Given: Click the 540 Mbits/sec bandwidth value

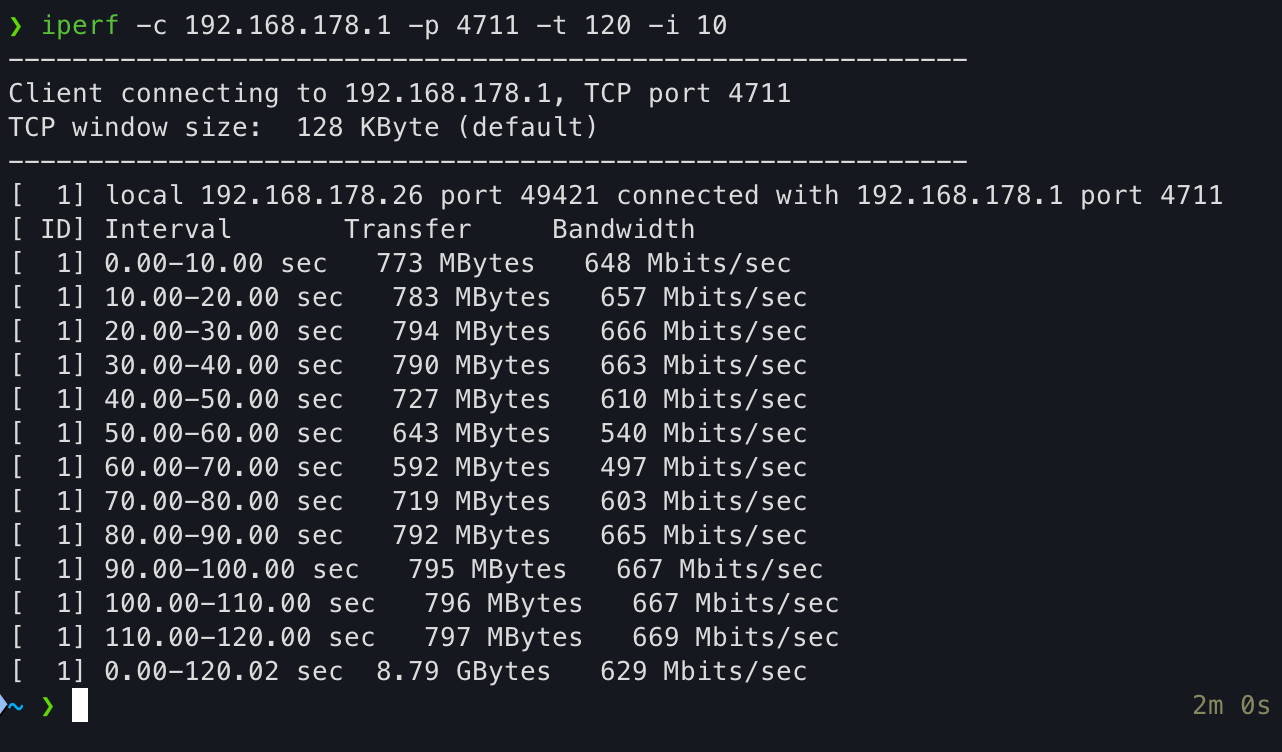Looking at the screenshot, I should coord(703,433).
